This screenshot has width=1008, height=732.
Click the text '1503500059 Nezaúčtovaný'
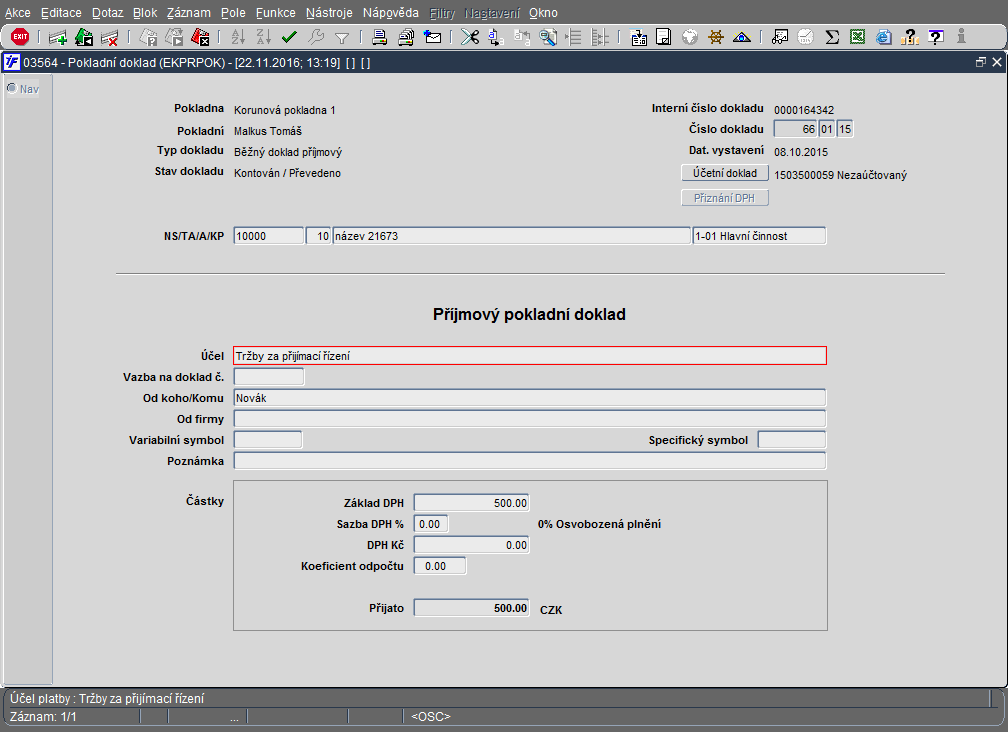pos(840,175)
